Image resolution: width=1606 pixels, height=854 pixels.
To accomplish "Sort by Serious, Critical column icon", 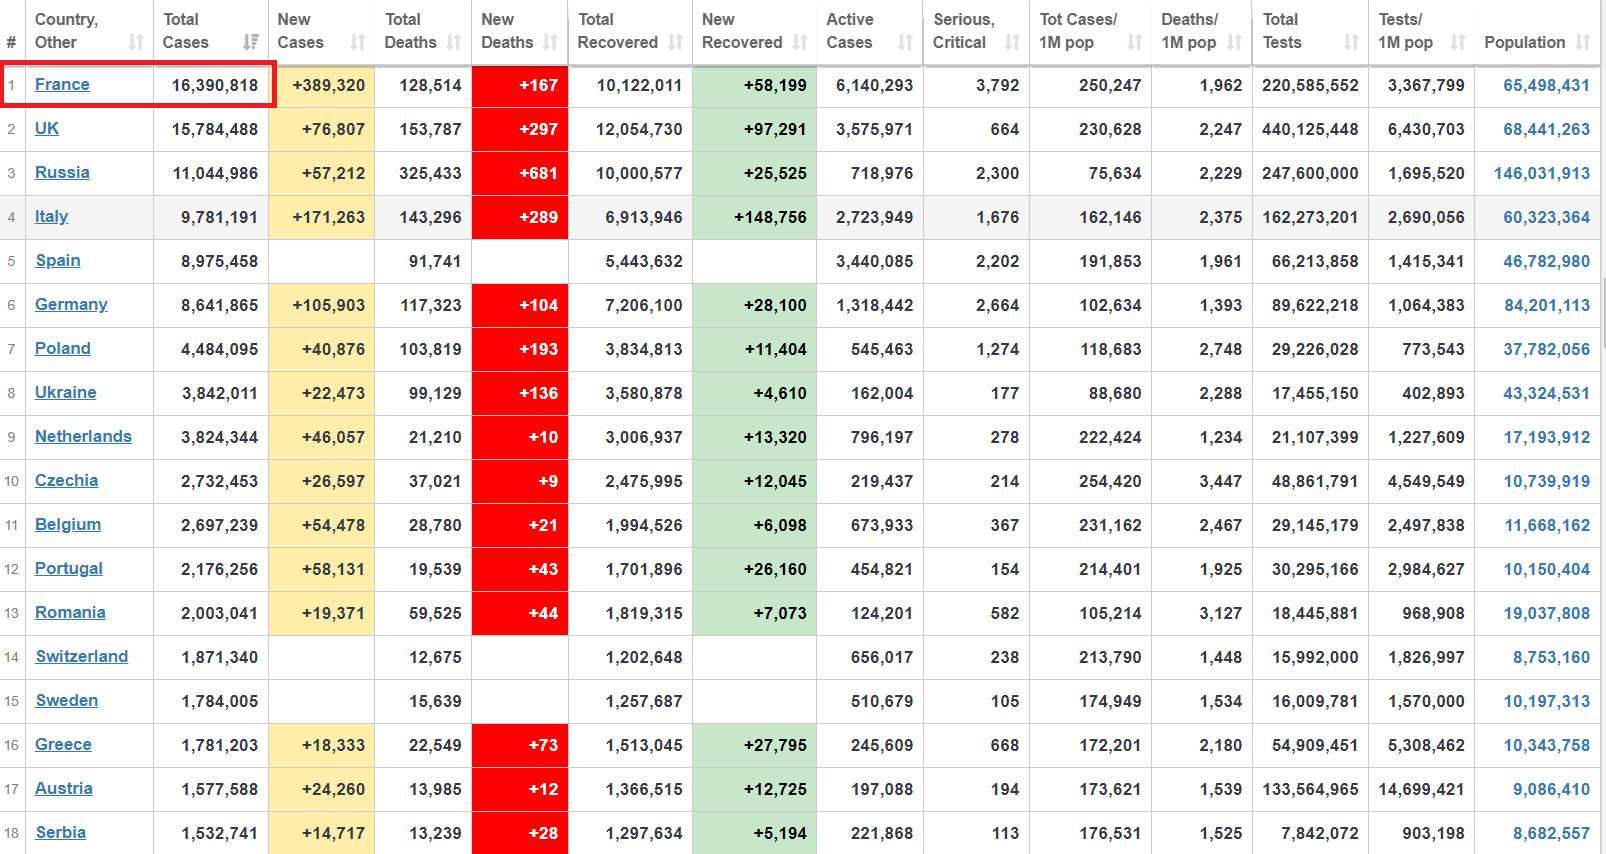I will [1012, 42].
